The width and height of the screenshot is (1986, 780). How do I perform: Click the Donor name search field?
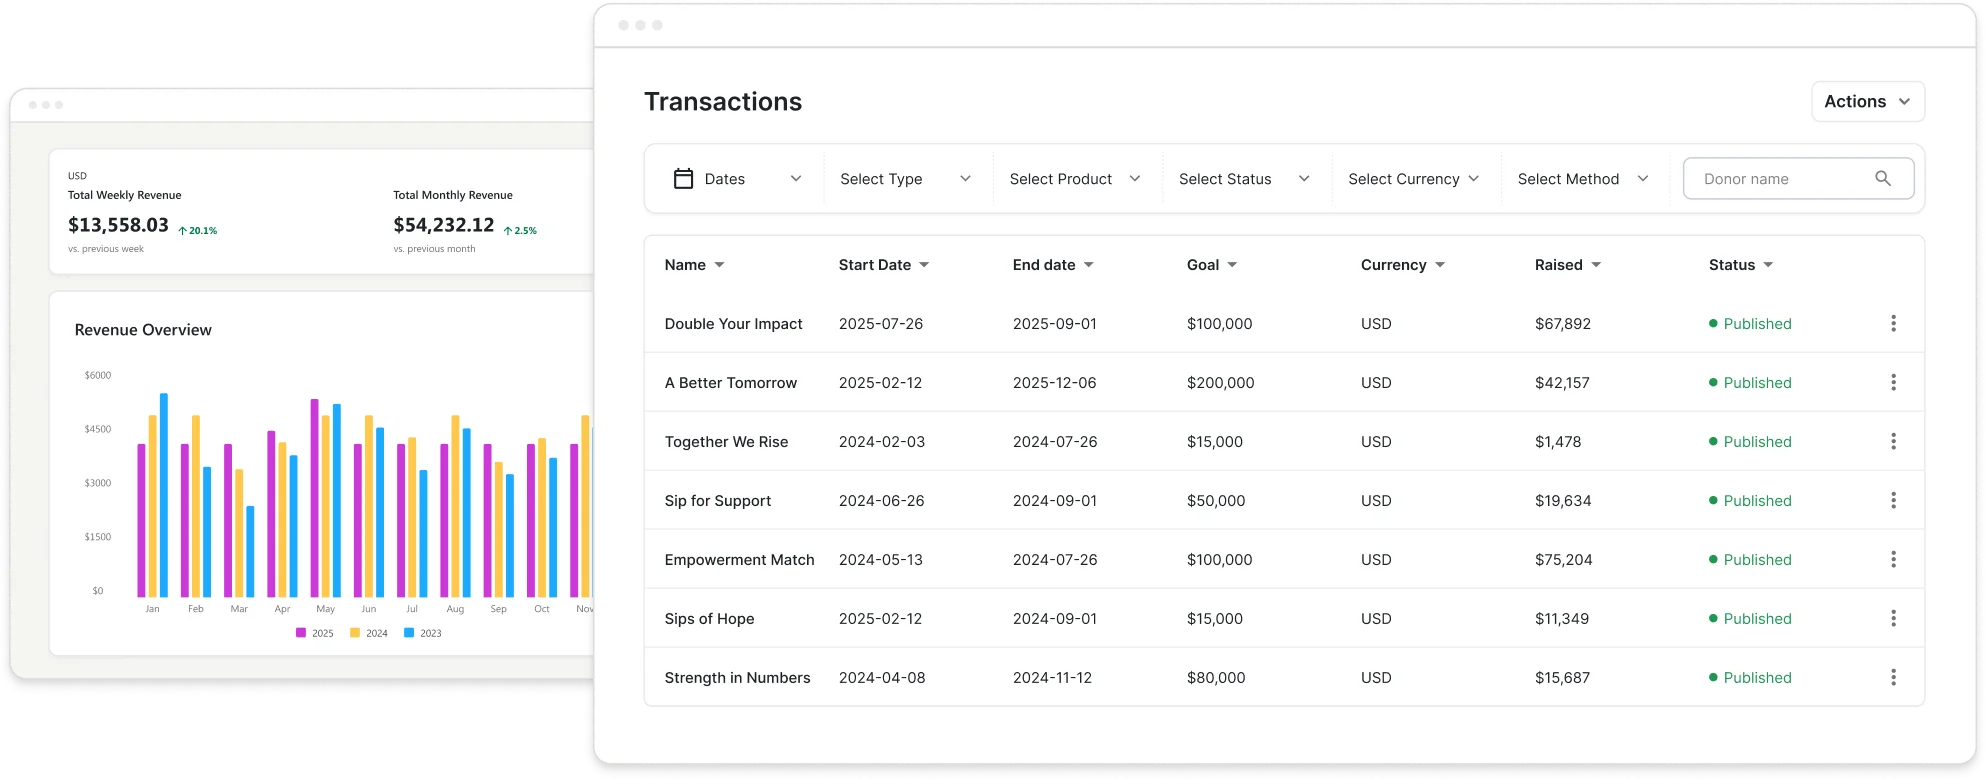click(x=1780, y=179)
